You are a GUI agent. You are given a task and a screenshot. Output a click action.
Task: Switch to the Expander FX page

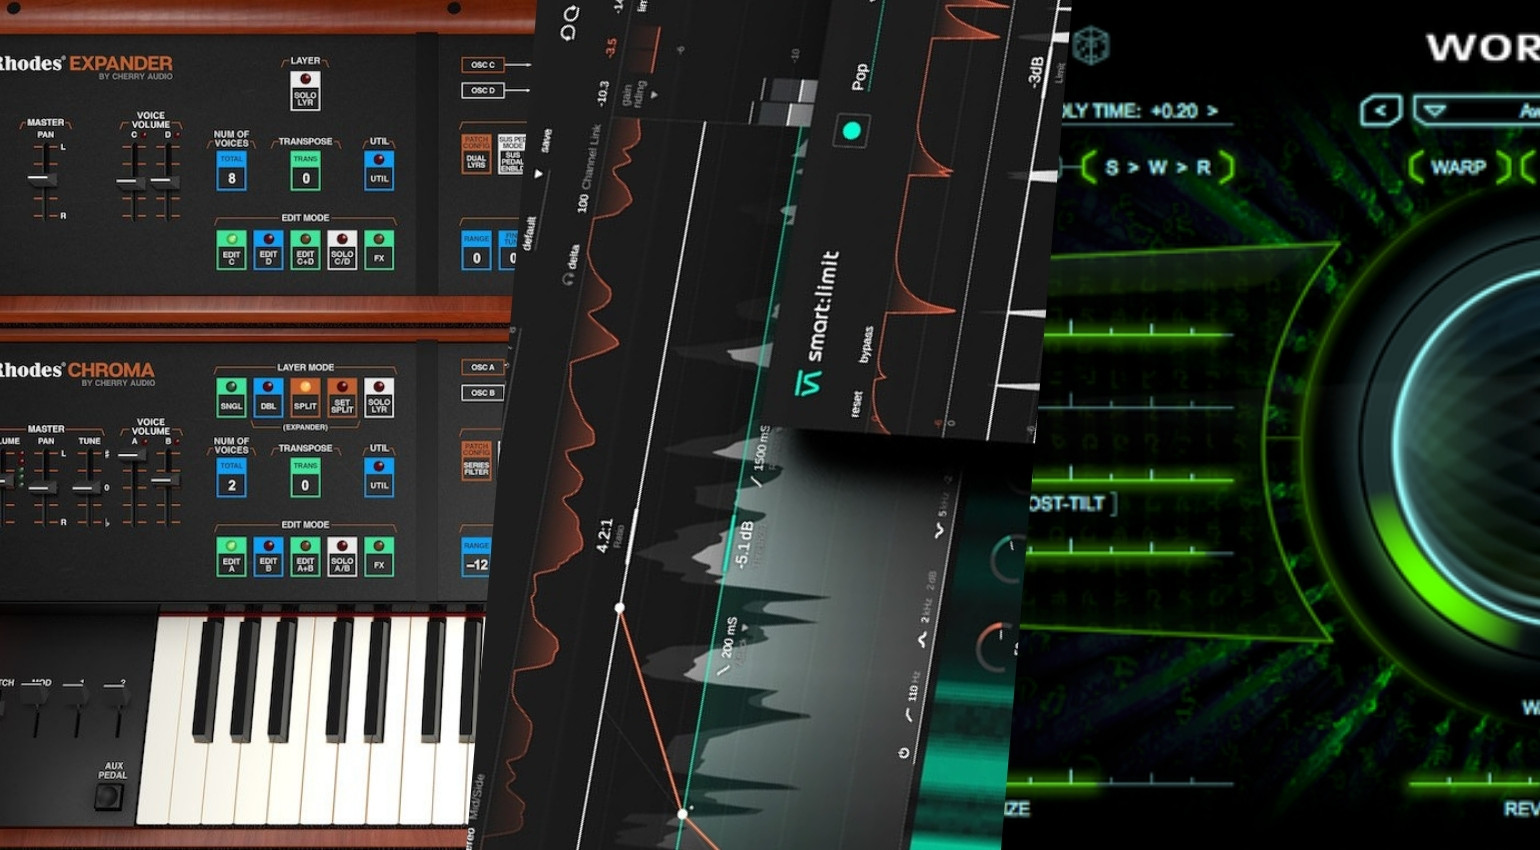(379, 249)
